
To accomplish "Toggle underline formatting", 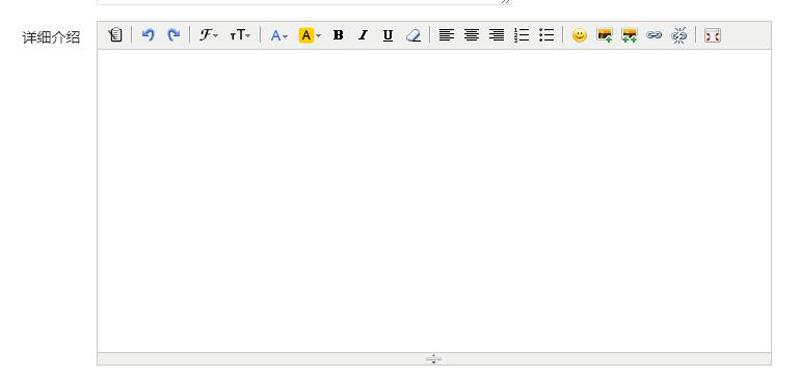I will (x=388, y=35).
